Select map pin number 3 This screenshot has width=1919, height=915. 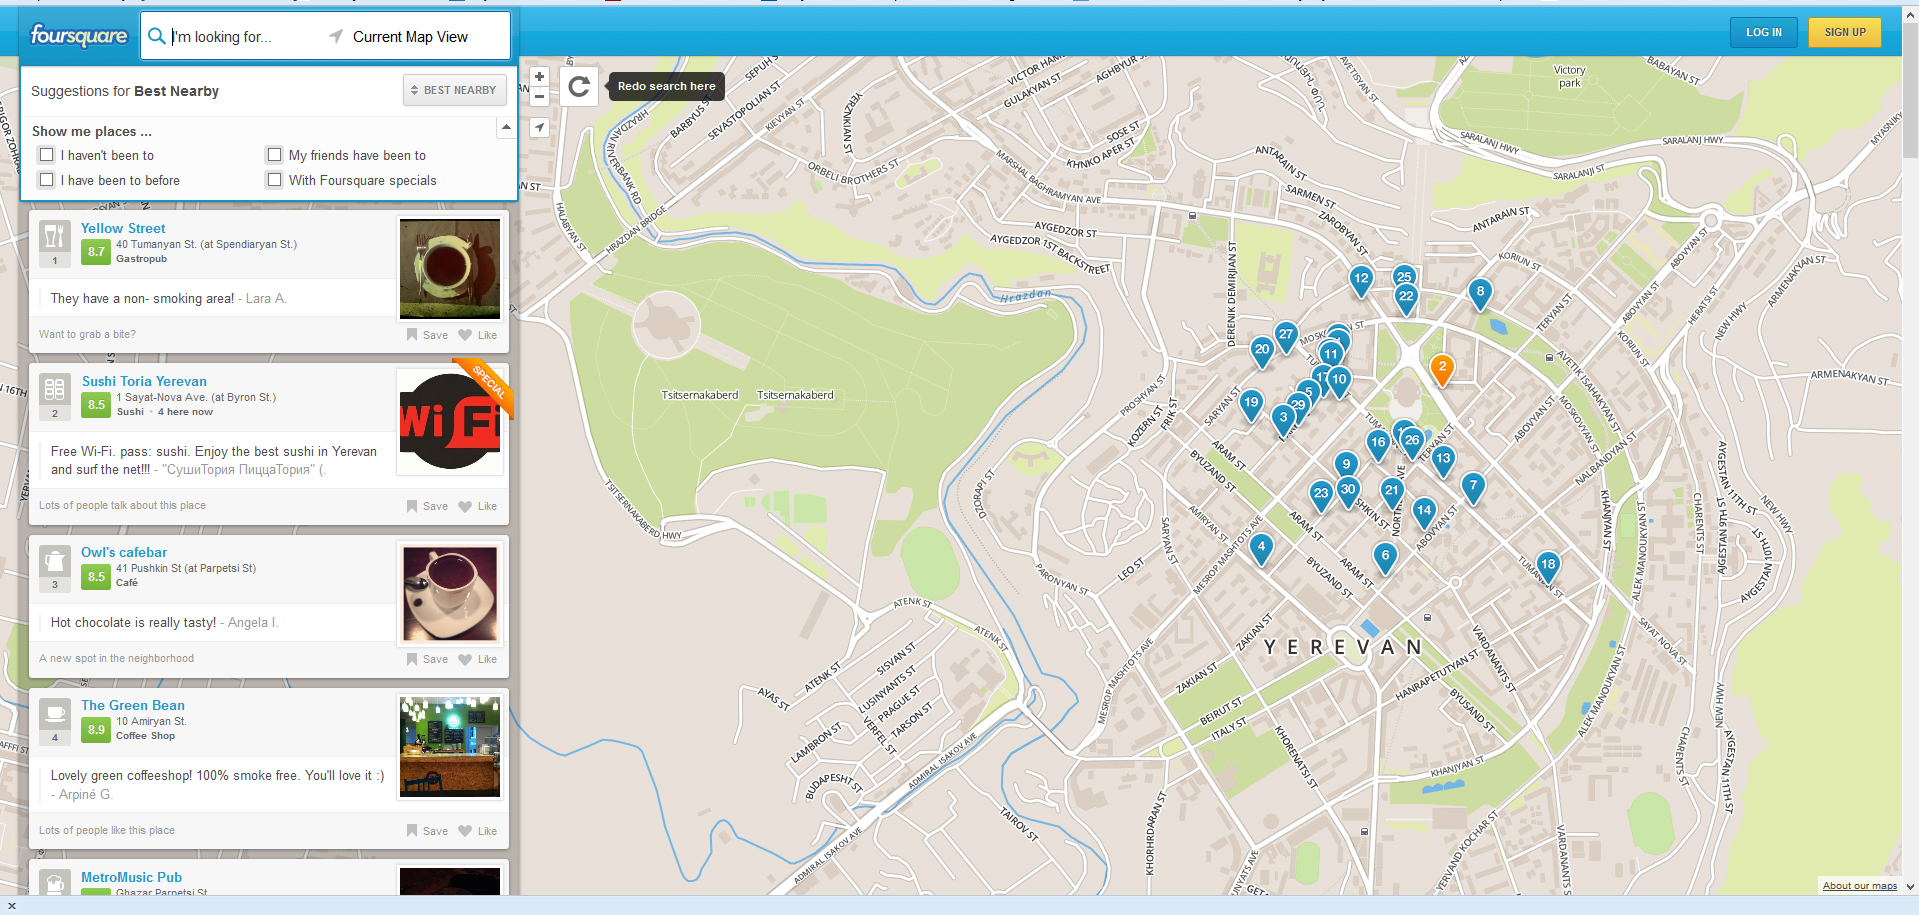pyautogui.click(x=1283, y=420)
